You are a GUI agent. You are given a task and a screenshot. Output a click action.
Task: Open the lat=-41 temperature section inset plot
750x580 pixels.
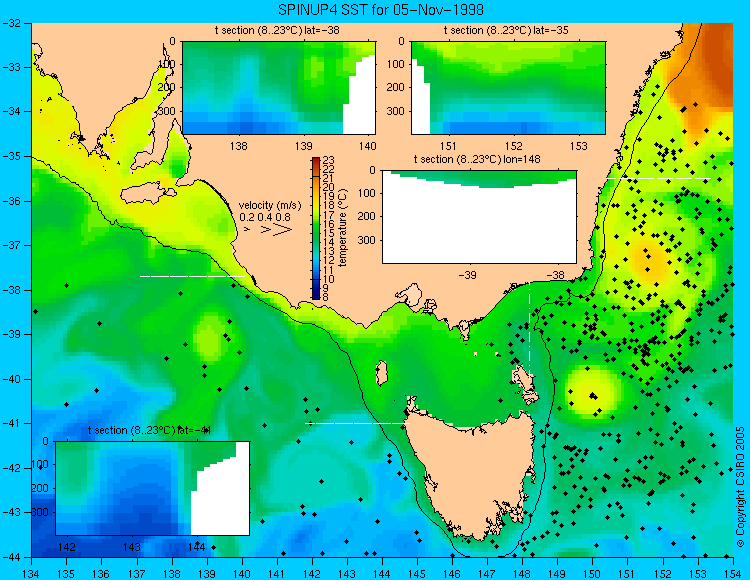tap(153, 488)
